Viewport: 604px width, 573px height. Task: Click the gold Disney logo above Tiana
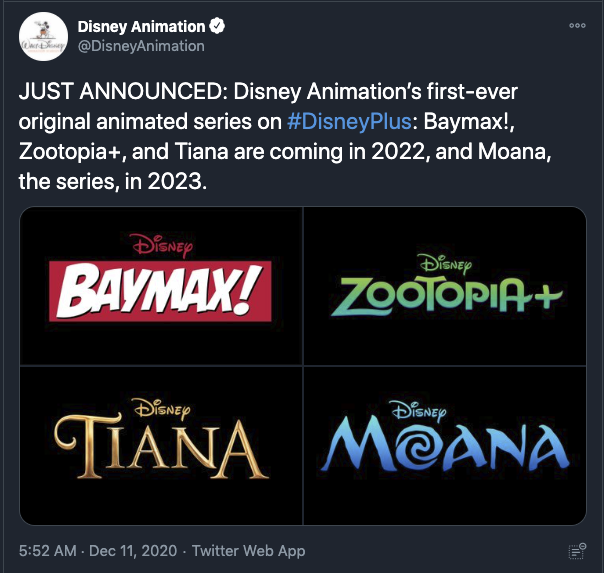pyautogui.click(x=161, y=409)
